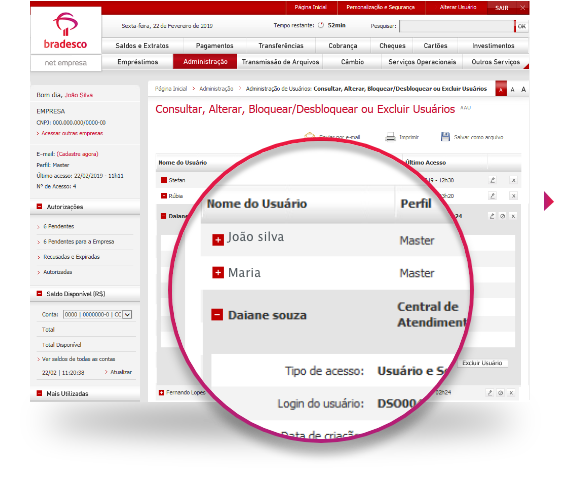Open the Administração menu tab

pos(205,62)
